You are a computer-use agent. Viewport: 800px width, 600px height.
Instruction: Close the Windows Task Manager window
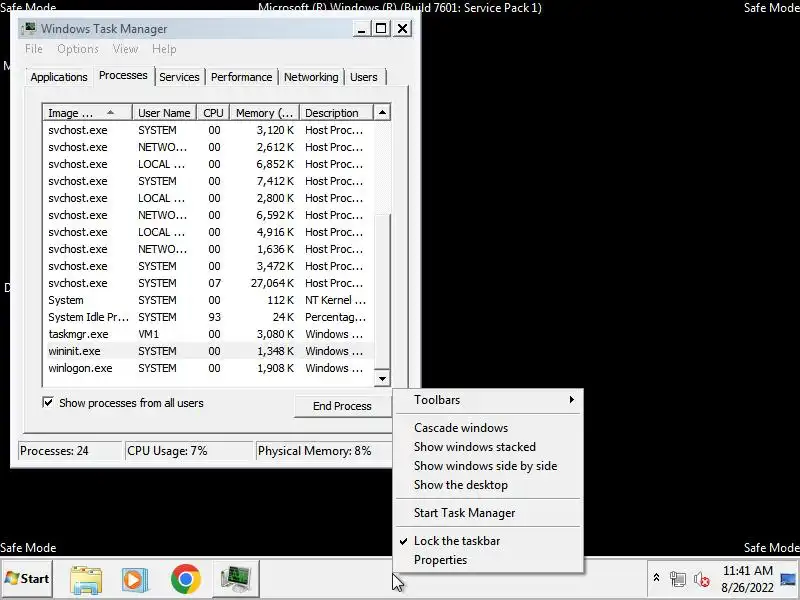click(x=403, y=29)
